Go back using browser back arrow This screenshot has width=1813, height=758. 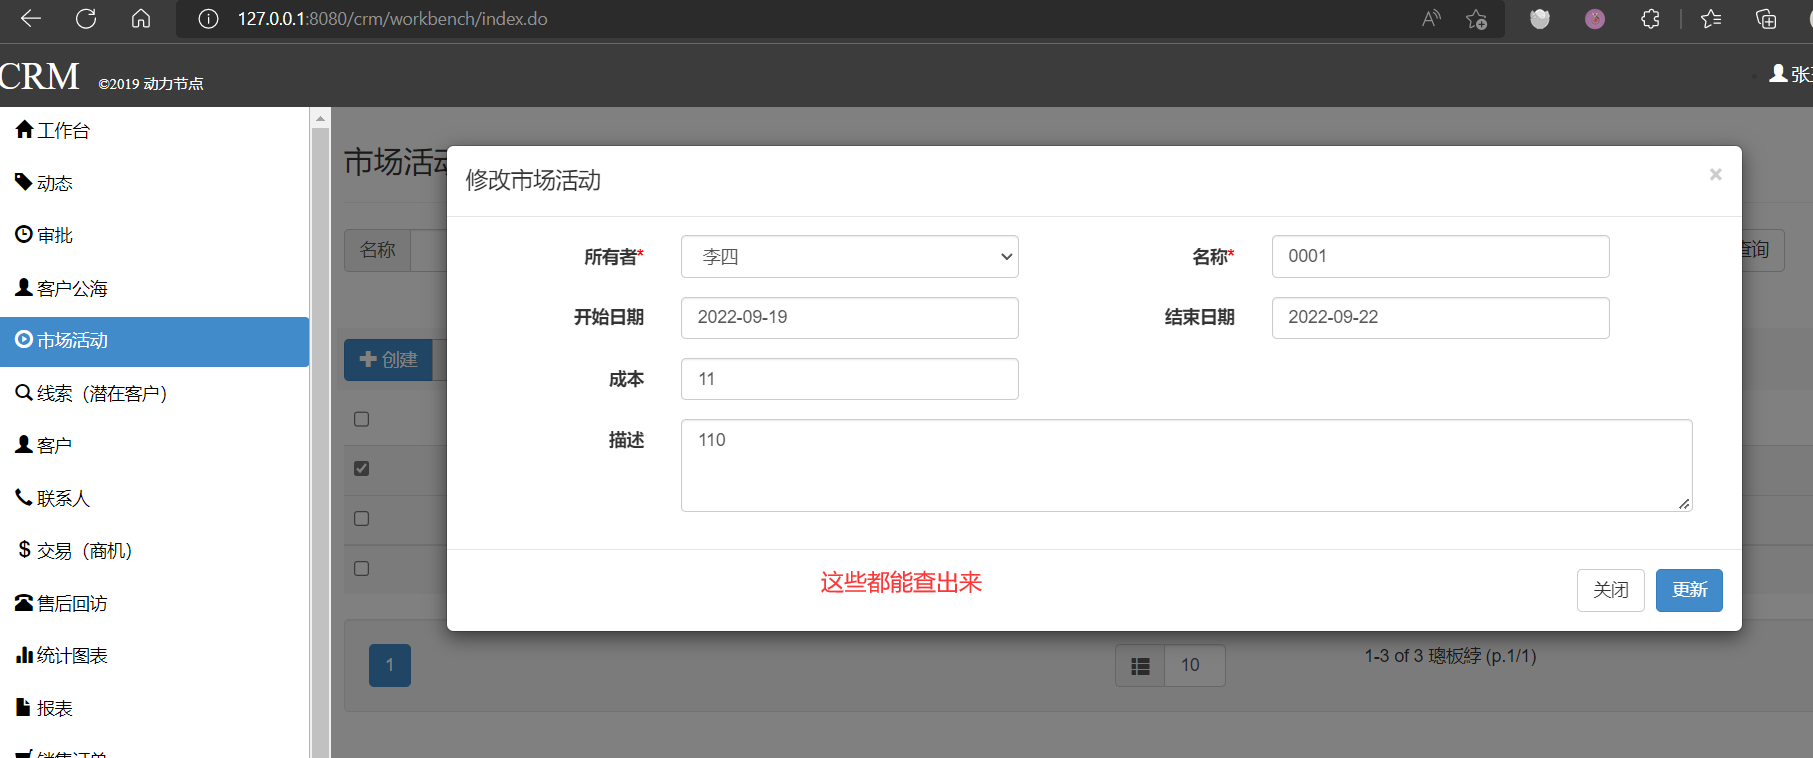coord(31,18)
